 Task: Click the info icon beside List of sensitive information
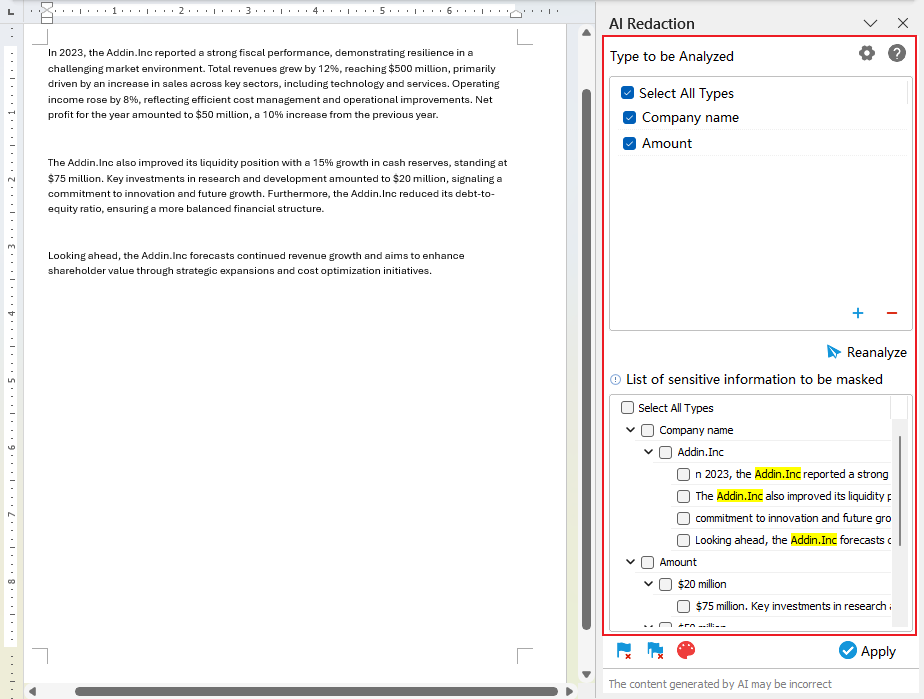point(615,380)
